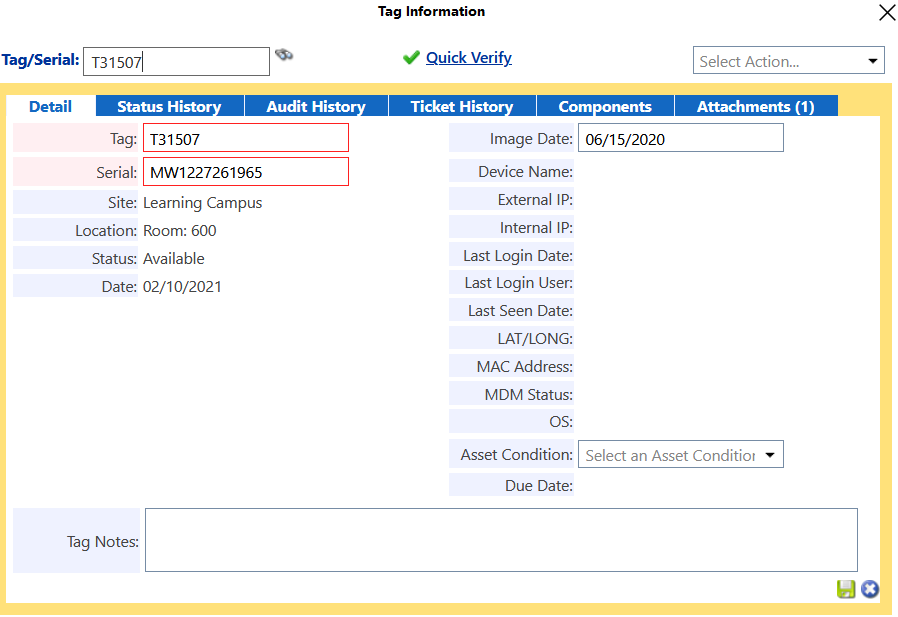The height and width of the screenshot is (617, 898).
Task: Select the Components tab
Action: tap(605, 107)
